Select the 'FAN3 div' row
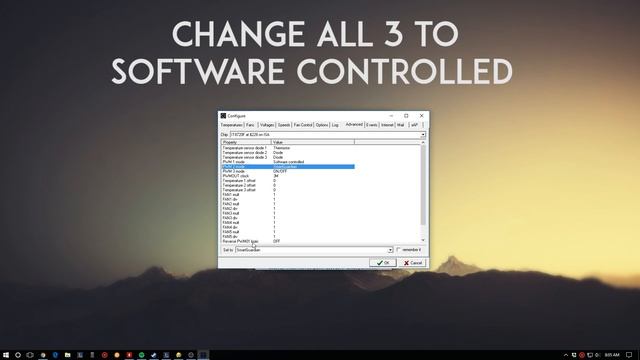The width and height of the screenshot is (640, 360). (288, 218)
